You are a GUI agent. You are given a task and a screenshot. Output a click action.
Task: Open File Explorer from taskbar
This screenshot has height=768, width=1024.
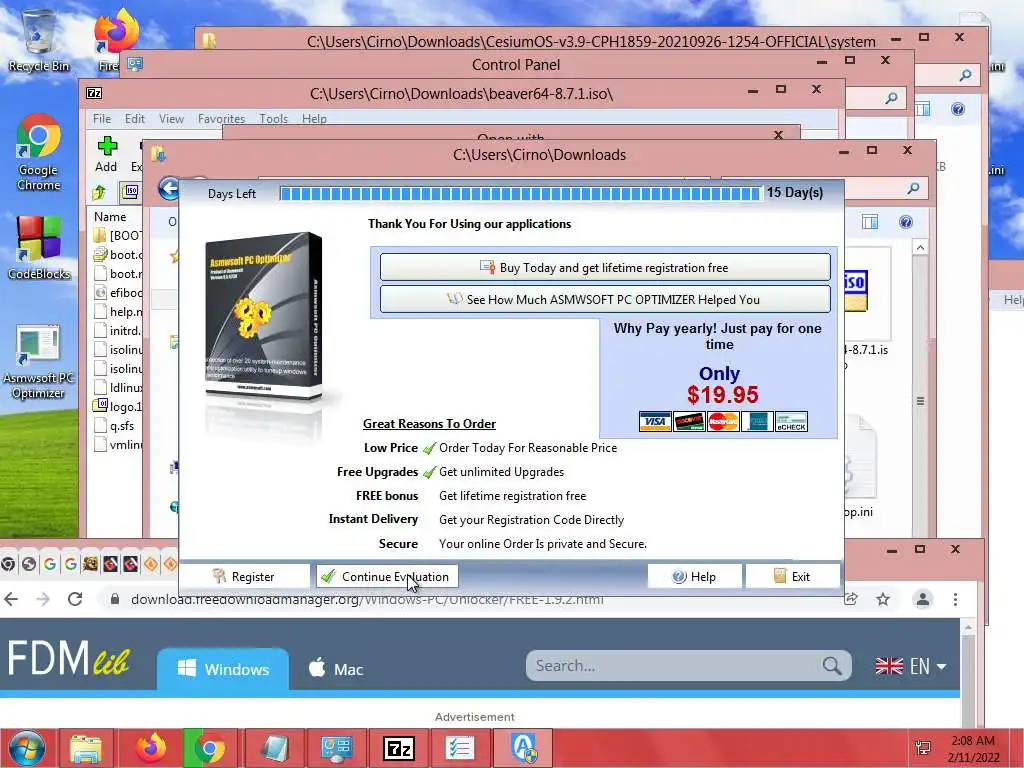pyautogui.click(x=86, y=748)
